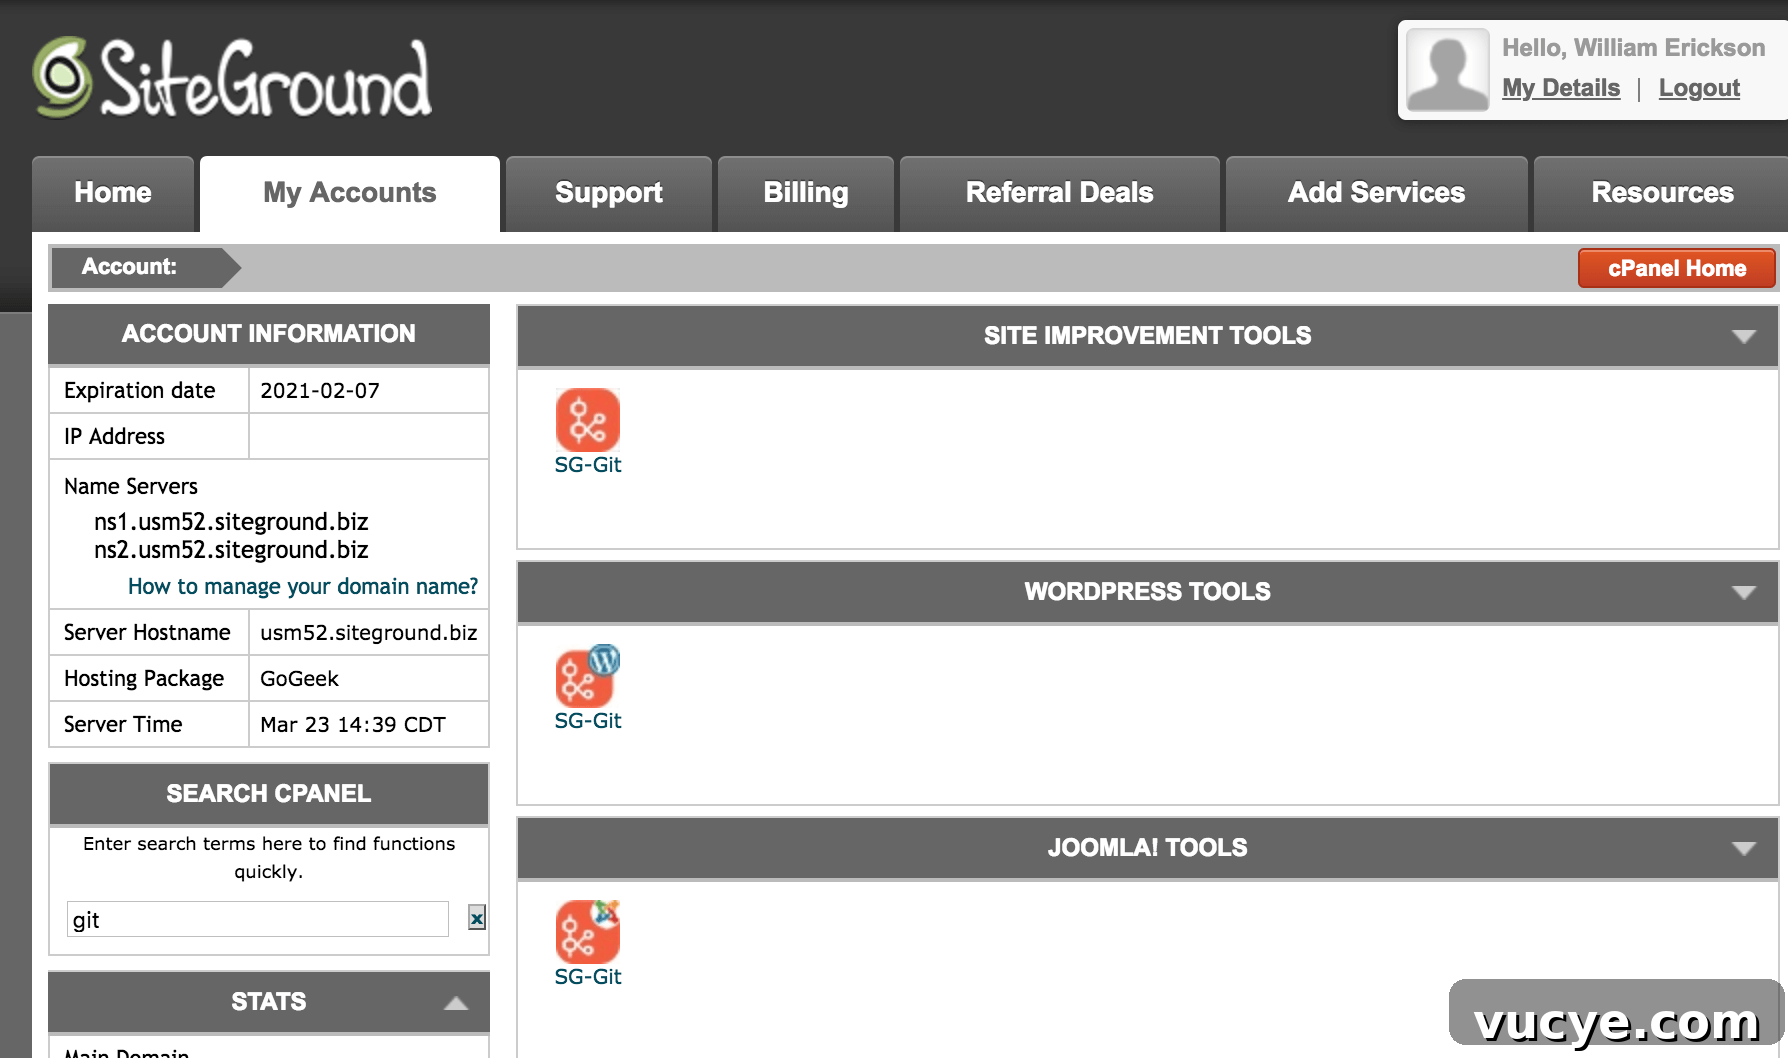Focus the cPanel search field containing 'git'
The width and height of the screenshot is (1788, 1058).
258,919
